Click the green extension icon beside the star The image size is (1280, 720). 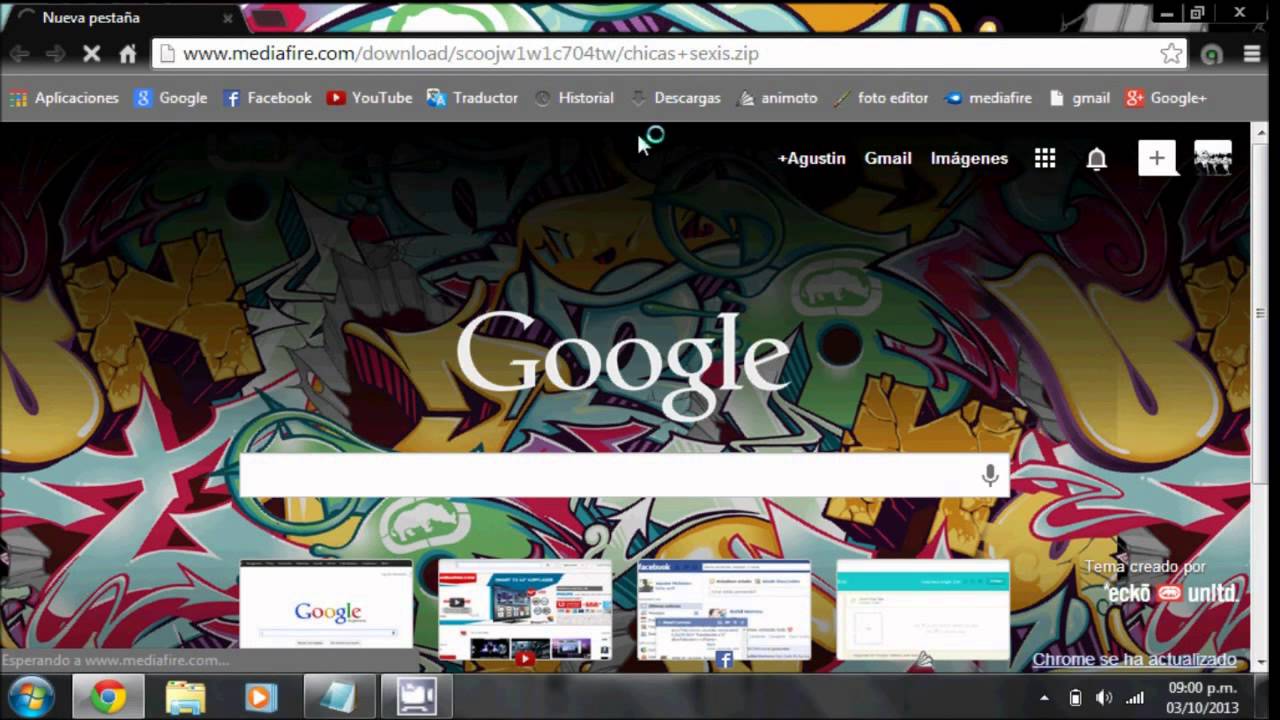tap(1212, 55)
